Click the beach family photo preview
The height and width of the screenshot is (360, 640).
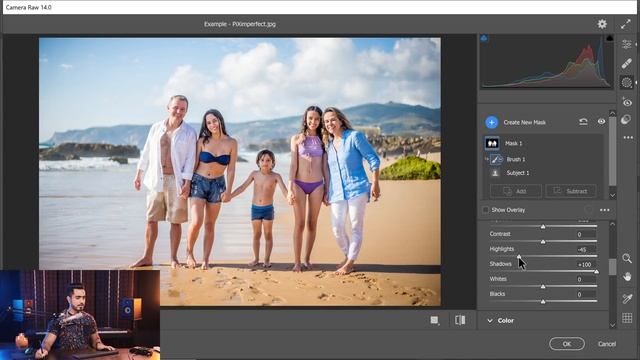[x=240, y=171]
